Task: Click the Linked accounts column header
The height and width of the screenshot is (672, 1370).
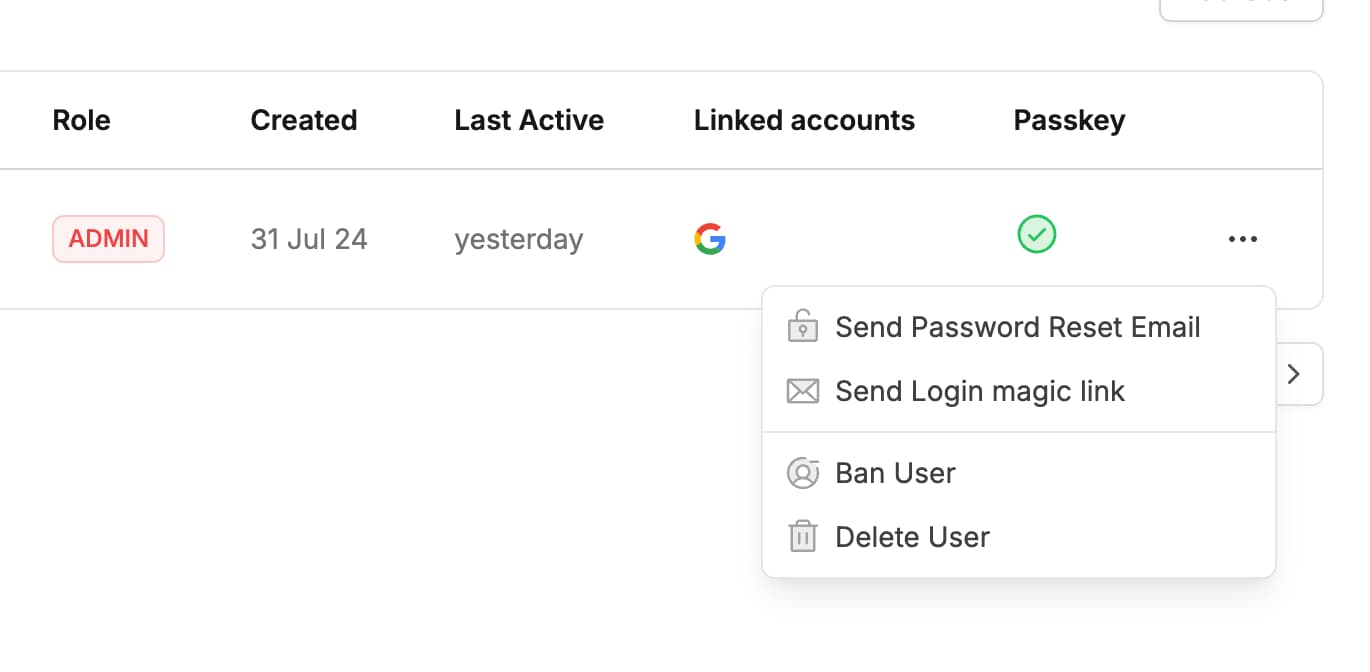Action: pyautogui.click(x=804, y=120)
